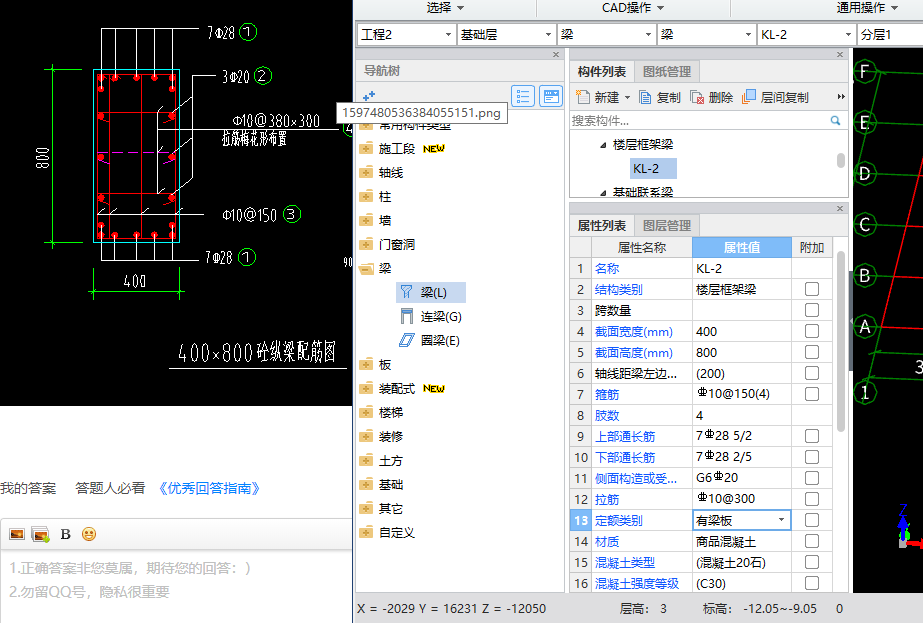Tick the 结构类别 attach checkbox

(812, 289)
